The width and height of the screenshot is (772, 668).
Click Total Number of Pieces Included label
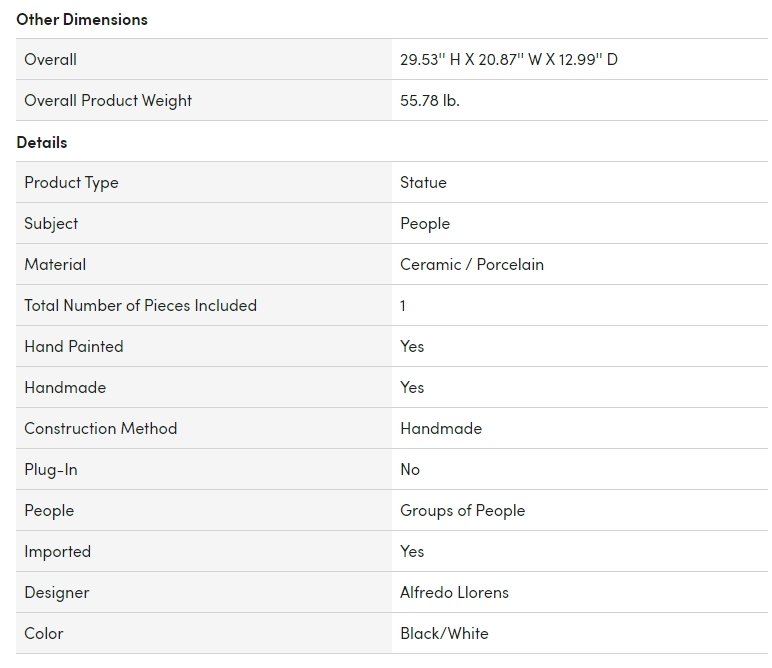pos(140,305)
